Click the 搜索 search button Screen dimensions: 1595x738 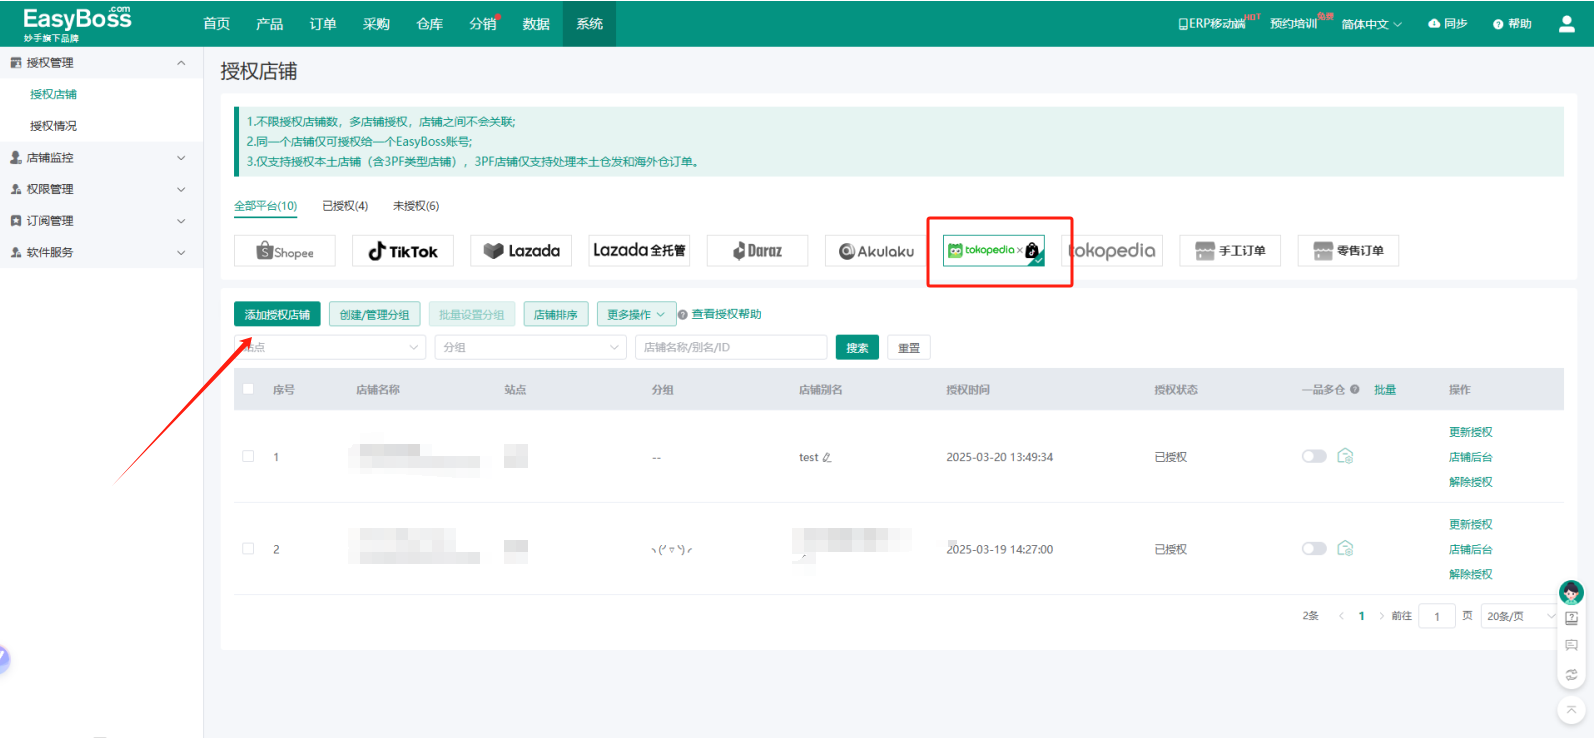[857, 347]
